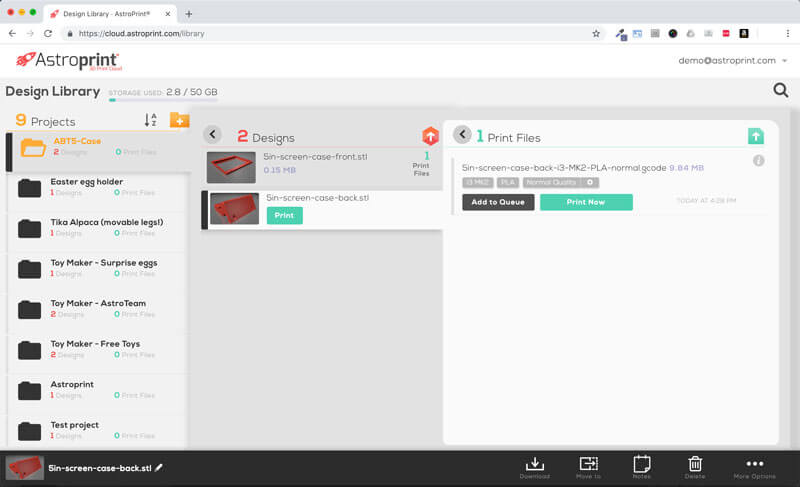Sort projects with the A-Z icon

150,120
